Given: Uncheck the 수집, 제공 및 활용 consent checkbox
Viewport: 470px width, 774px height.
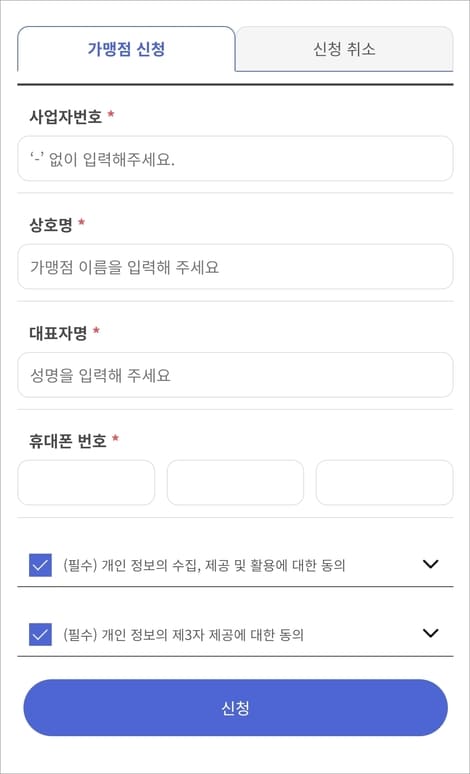Looking at the screenshot, I should 40,565.
